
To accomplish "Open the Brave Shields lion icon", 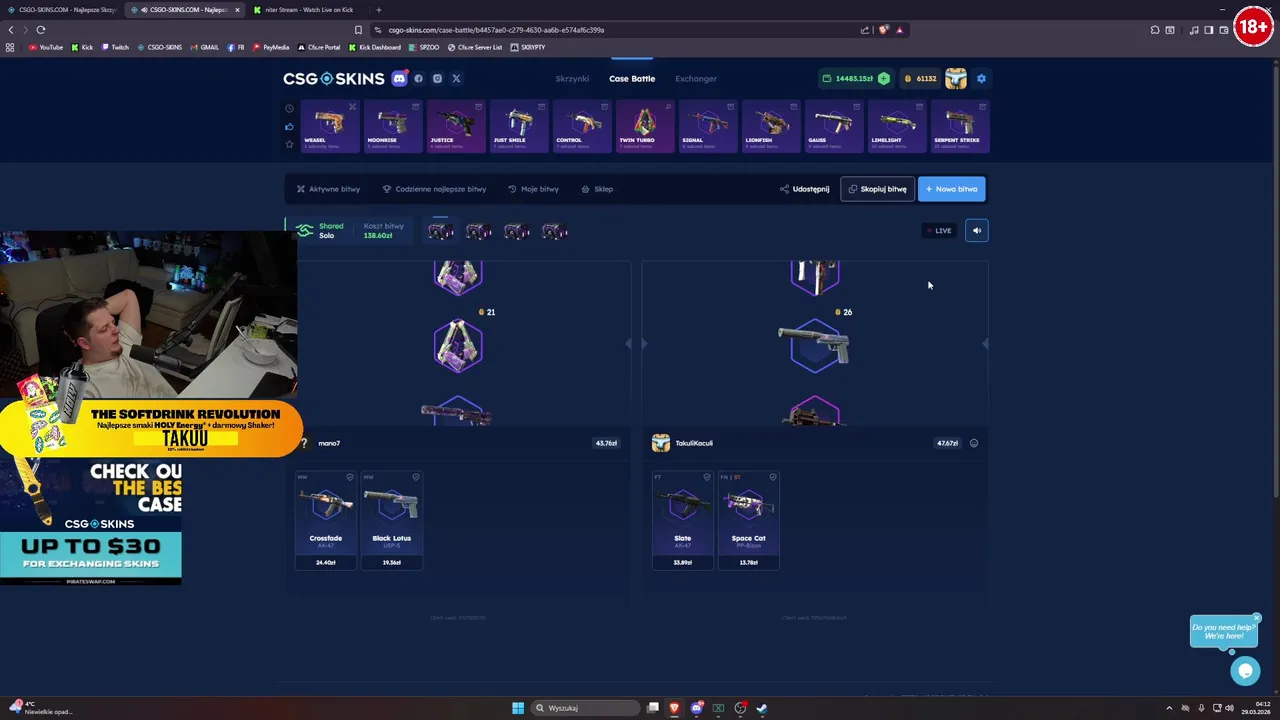I will point(883,30).
